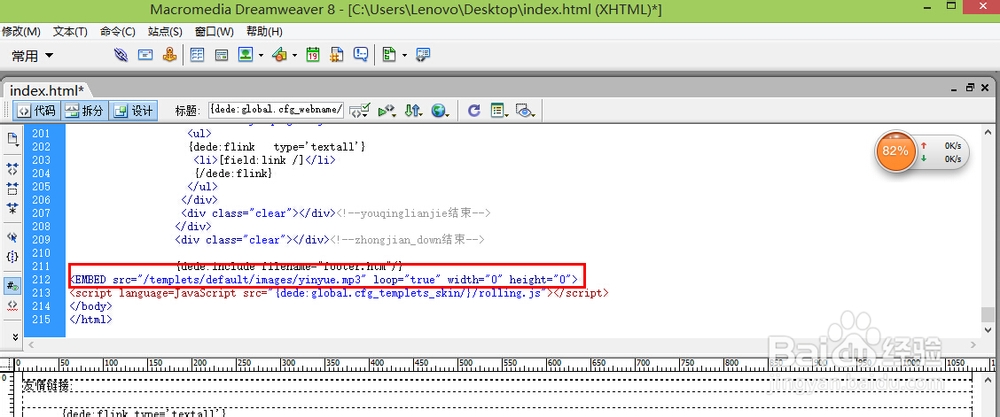Viewport: 1000px width, 417px height.
Task: Collapse the full tag
Action: coord(13,169)
